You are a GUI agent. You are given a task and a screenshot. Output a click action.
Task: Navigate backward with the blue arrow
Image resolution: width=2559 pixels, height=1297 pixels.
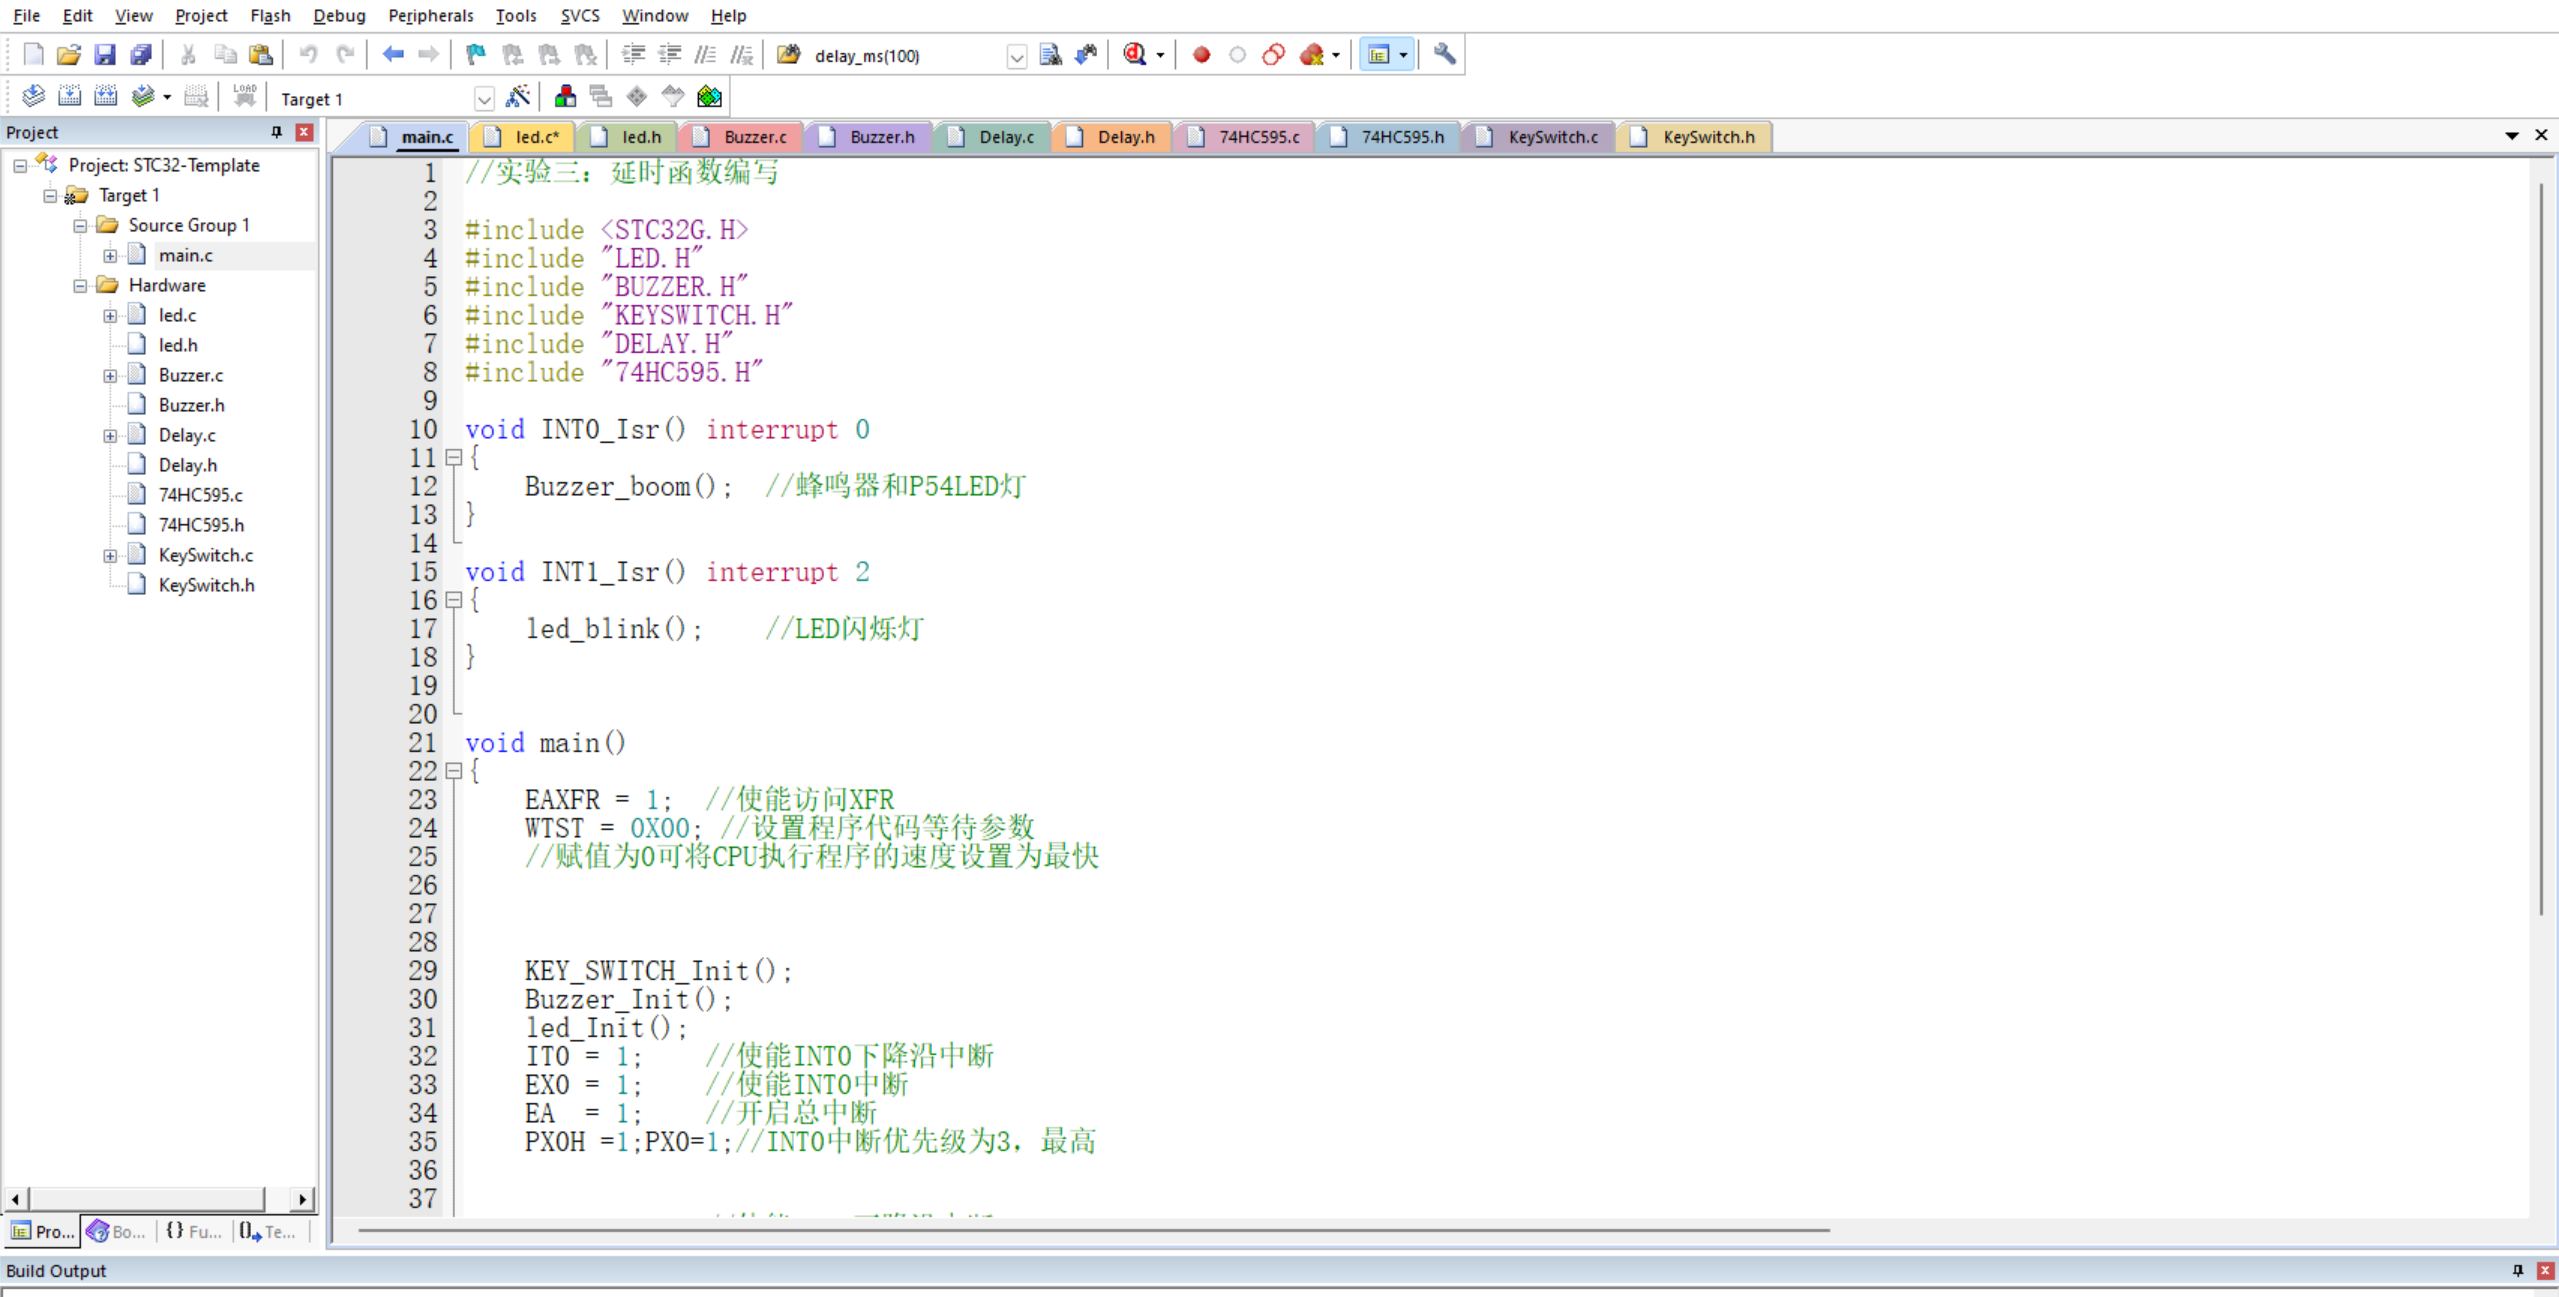(x=393, y=55)
